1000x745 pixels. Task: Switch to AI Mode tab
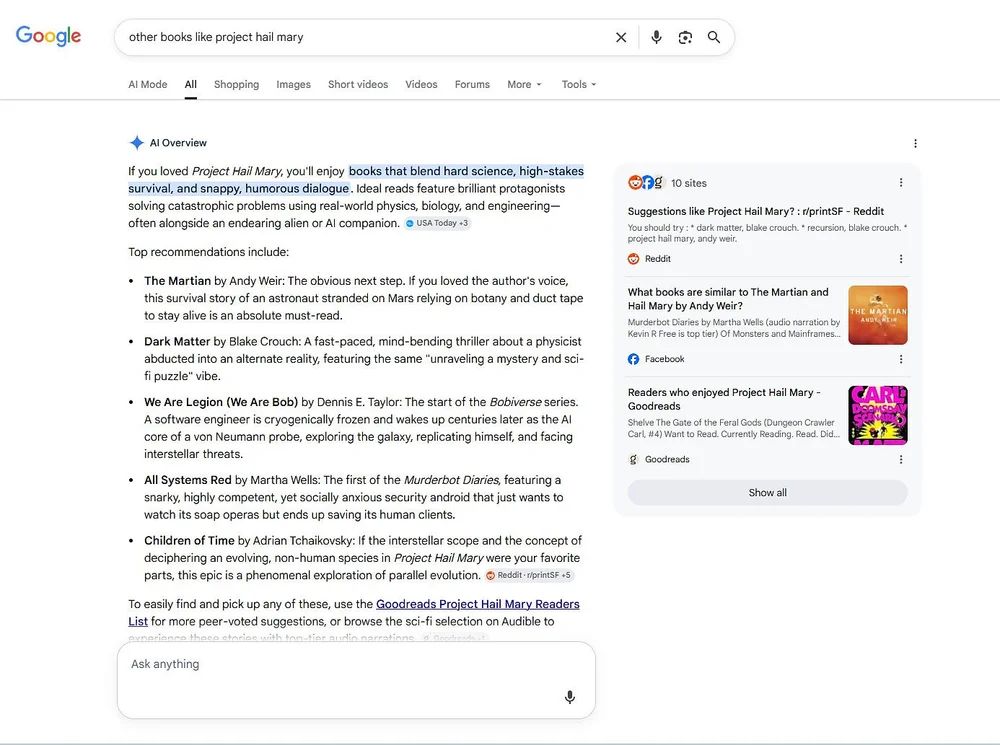click(x=147, y=84)
